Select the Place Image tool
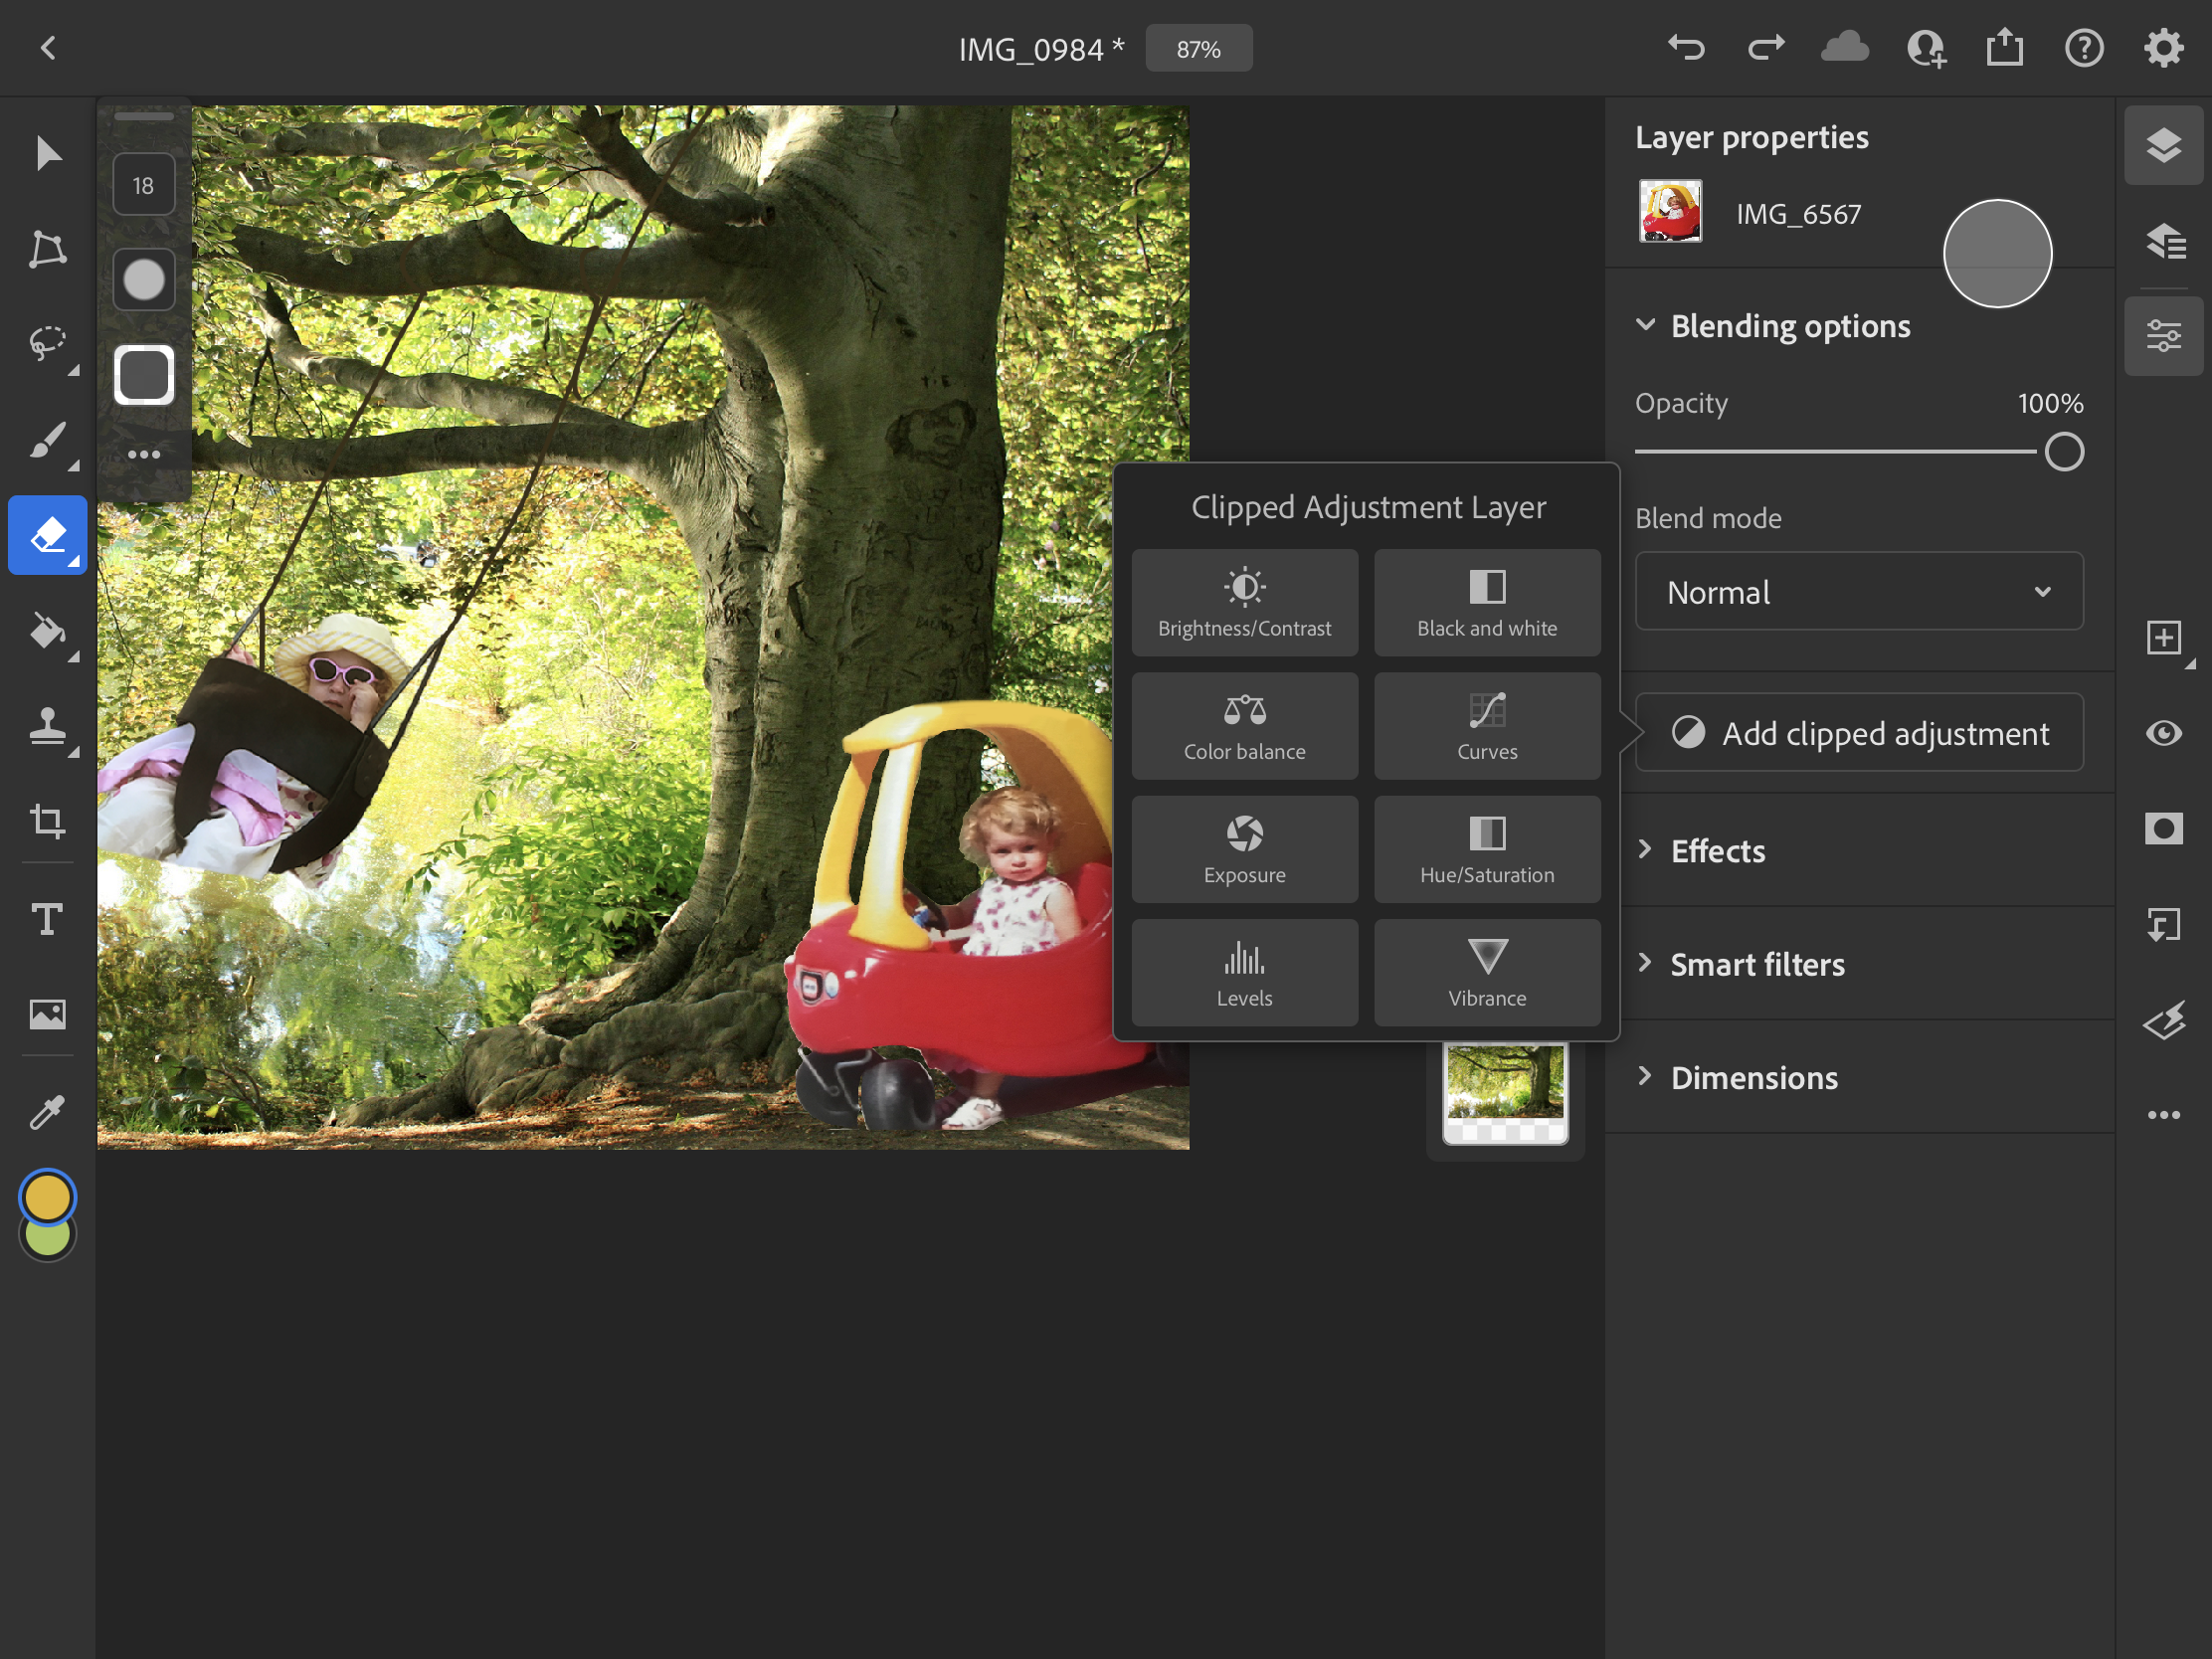 (47, 1014)
